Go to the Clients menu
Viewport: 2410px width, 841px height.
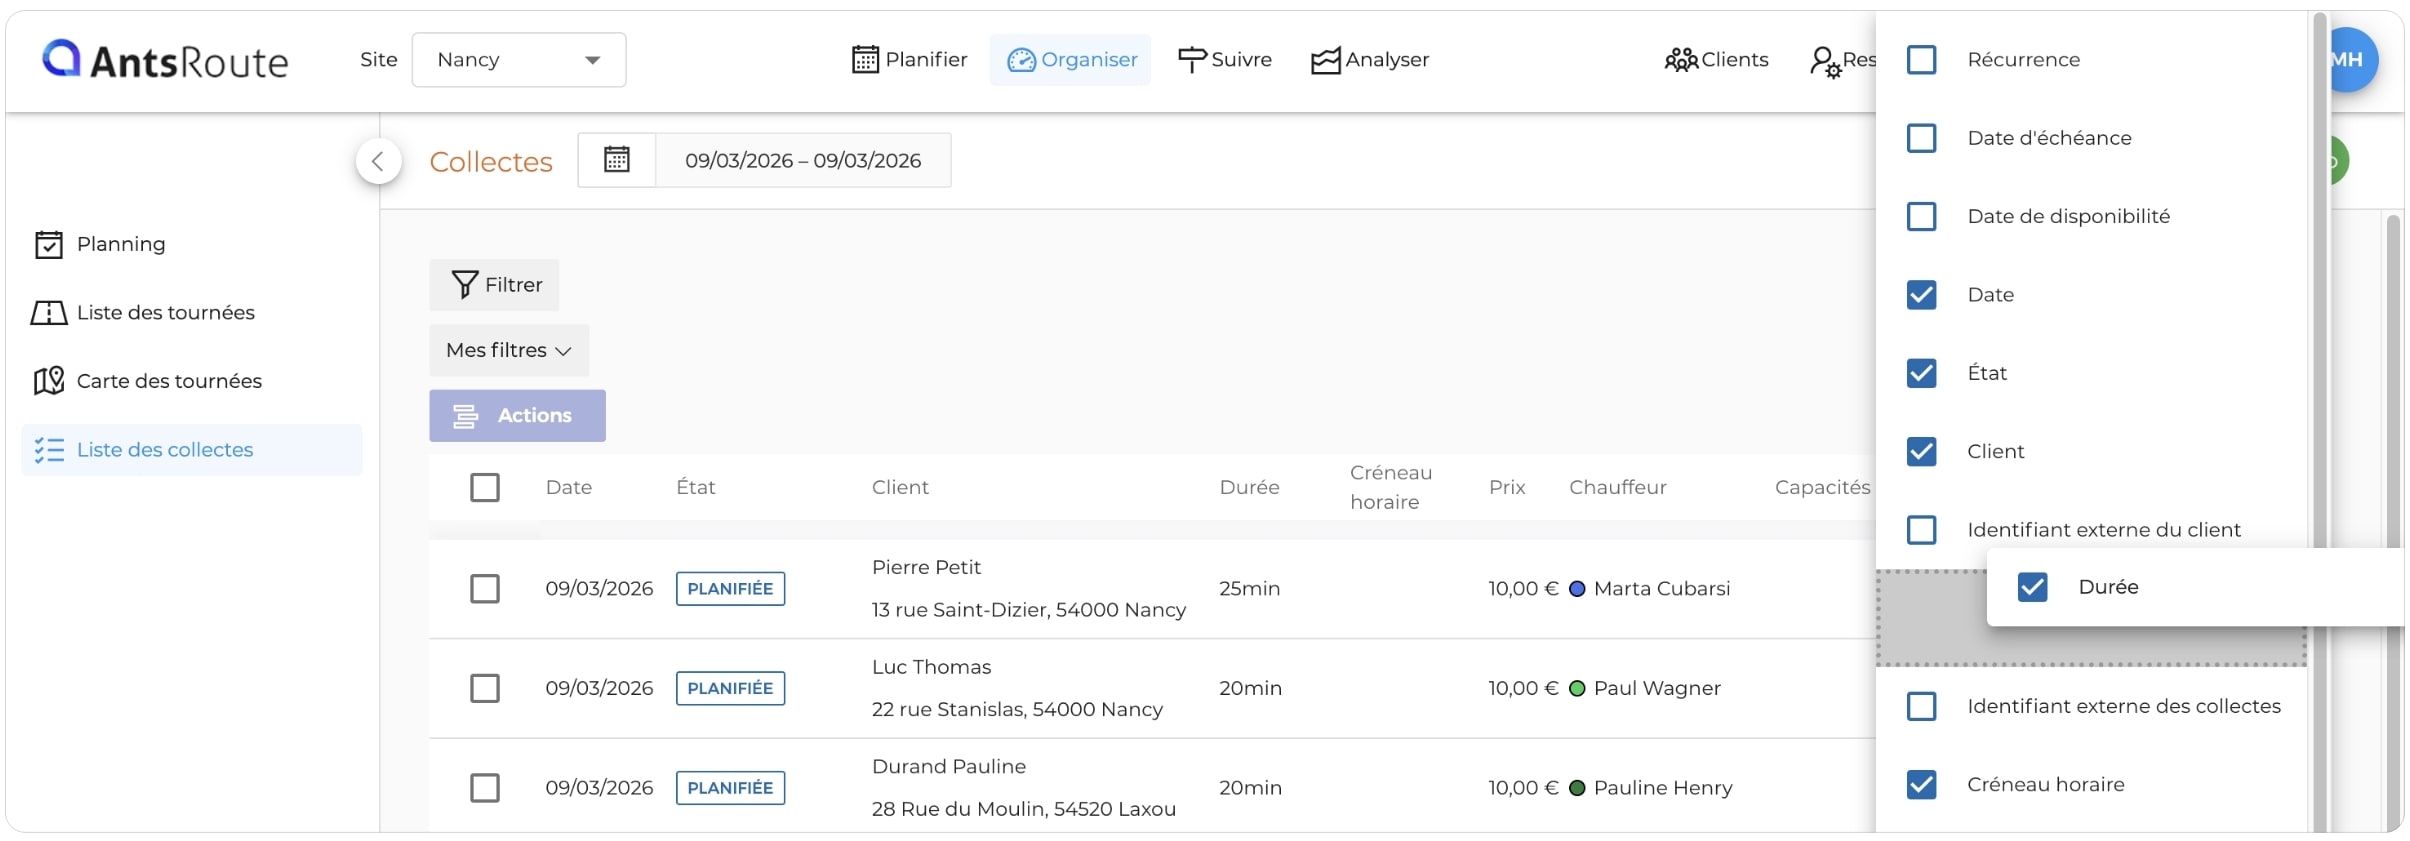1717,60
